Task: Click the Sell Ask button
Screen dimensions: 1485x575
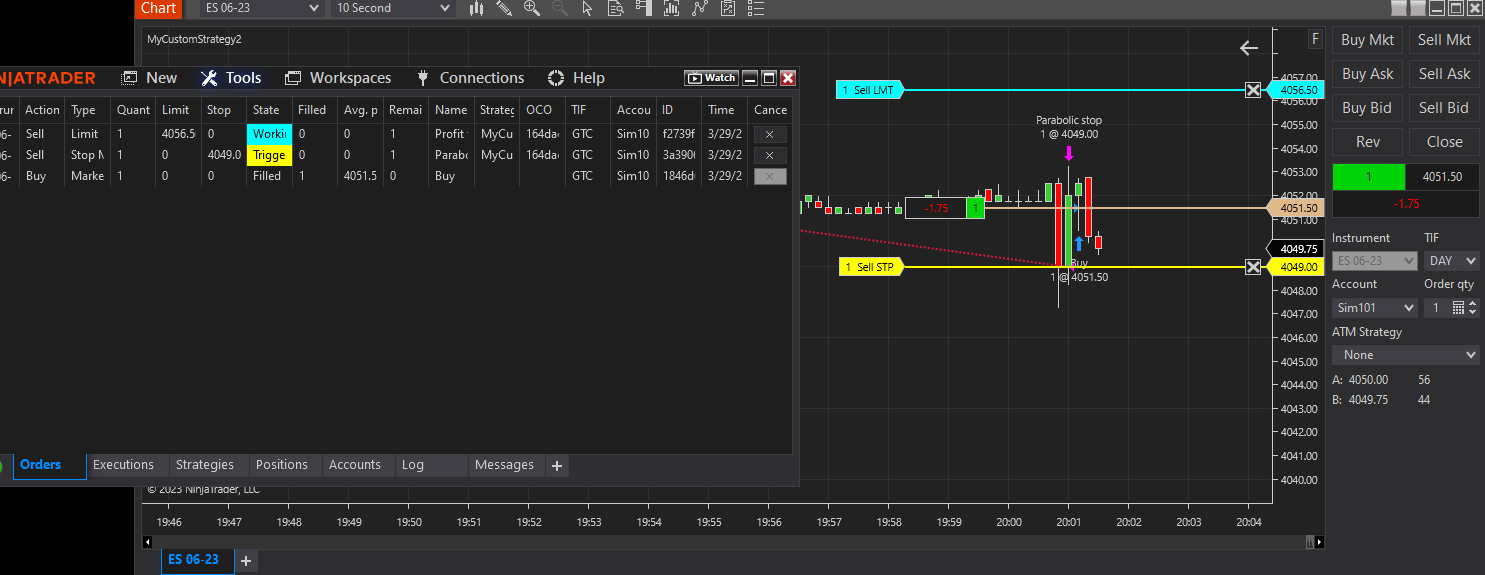Action: click(1444, 74)
